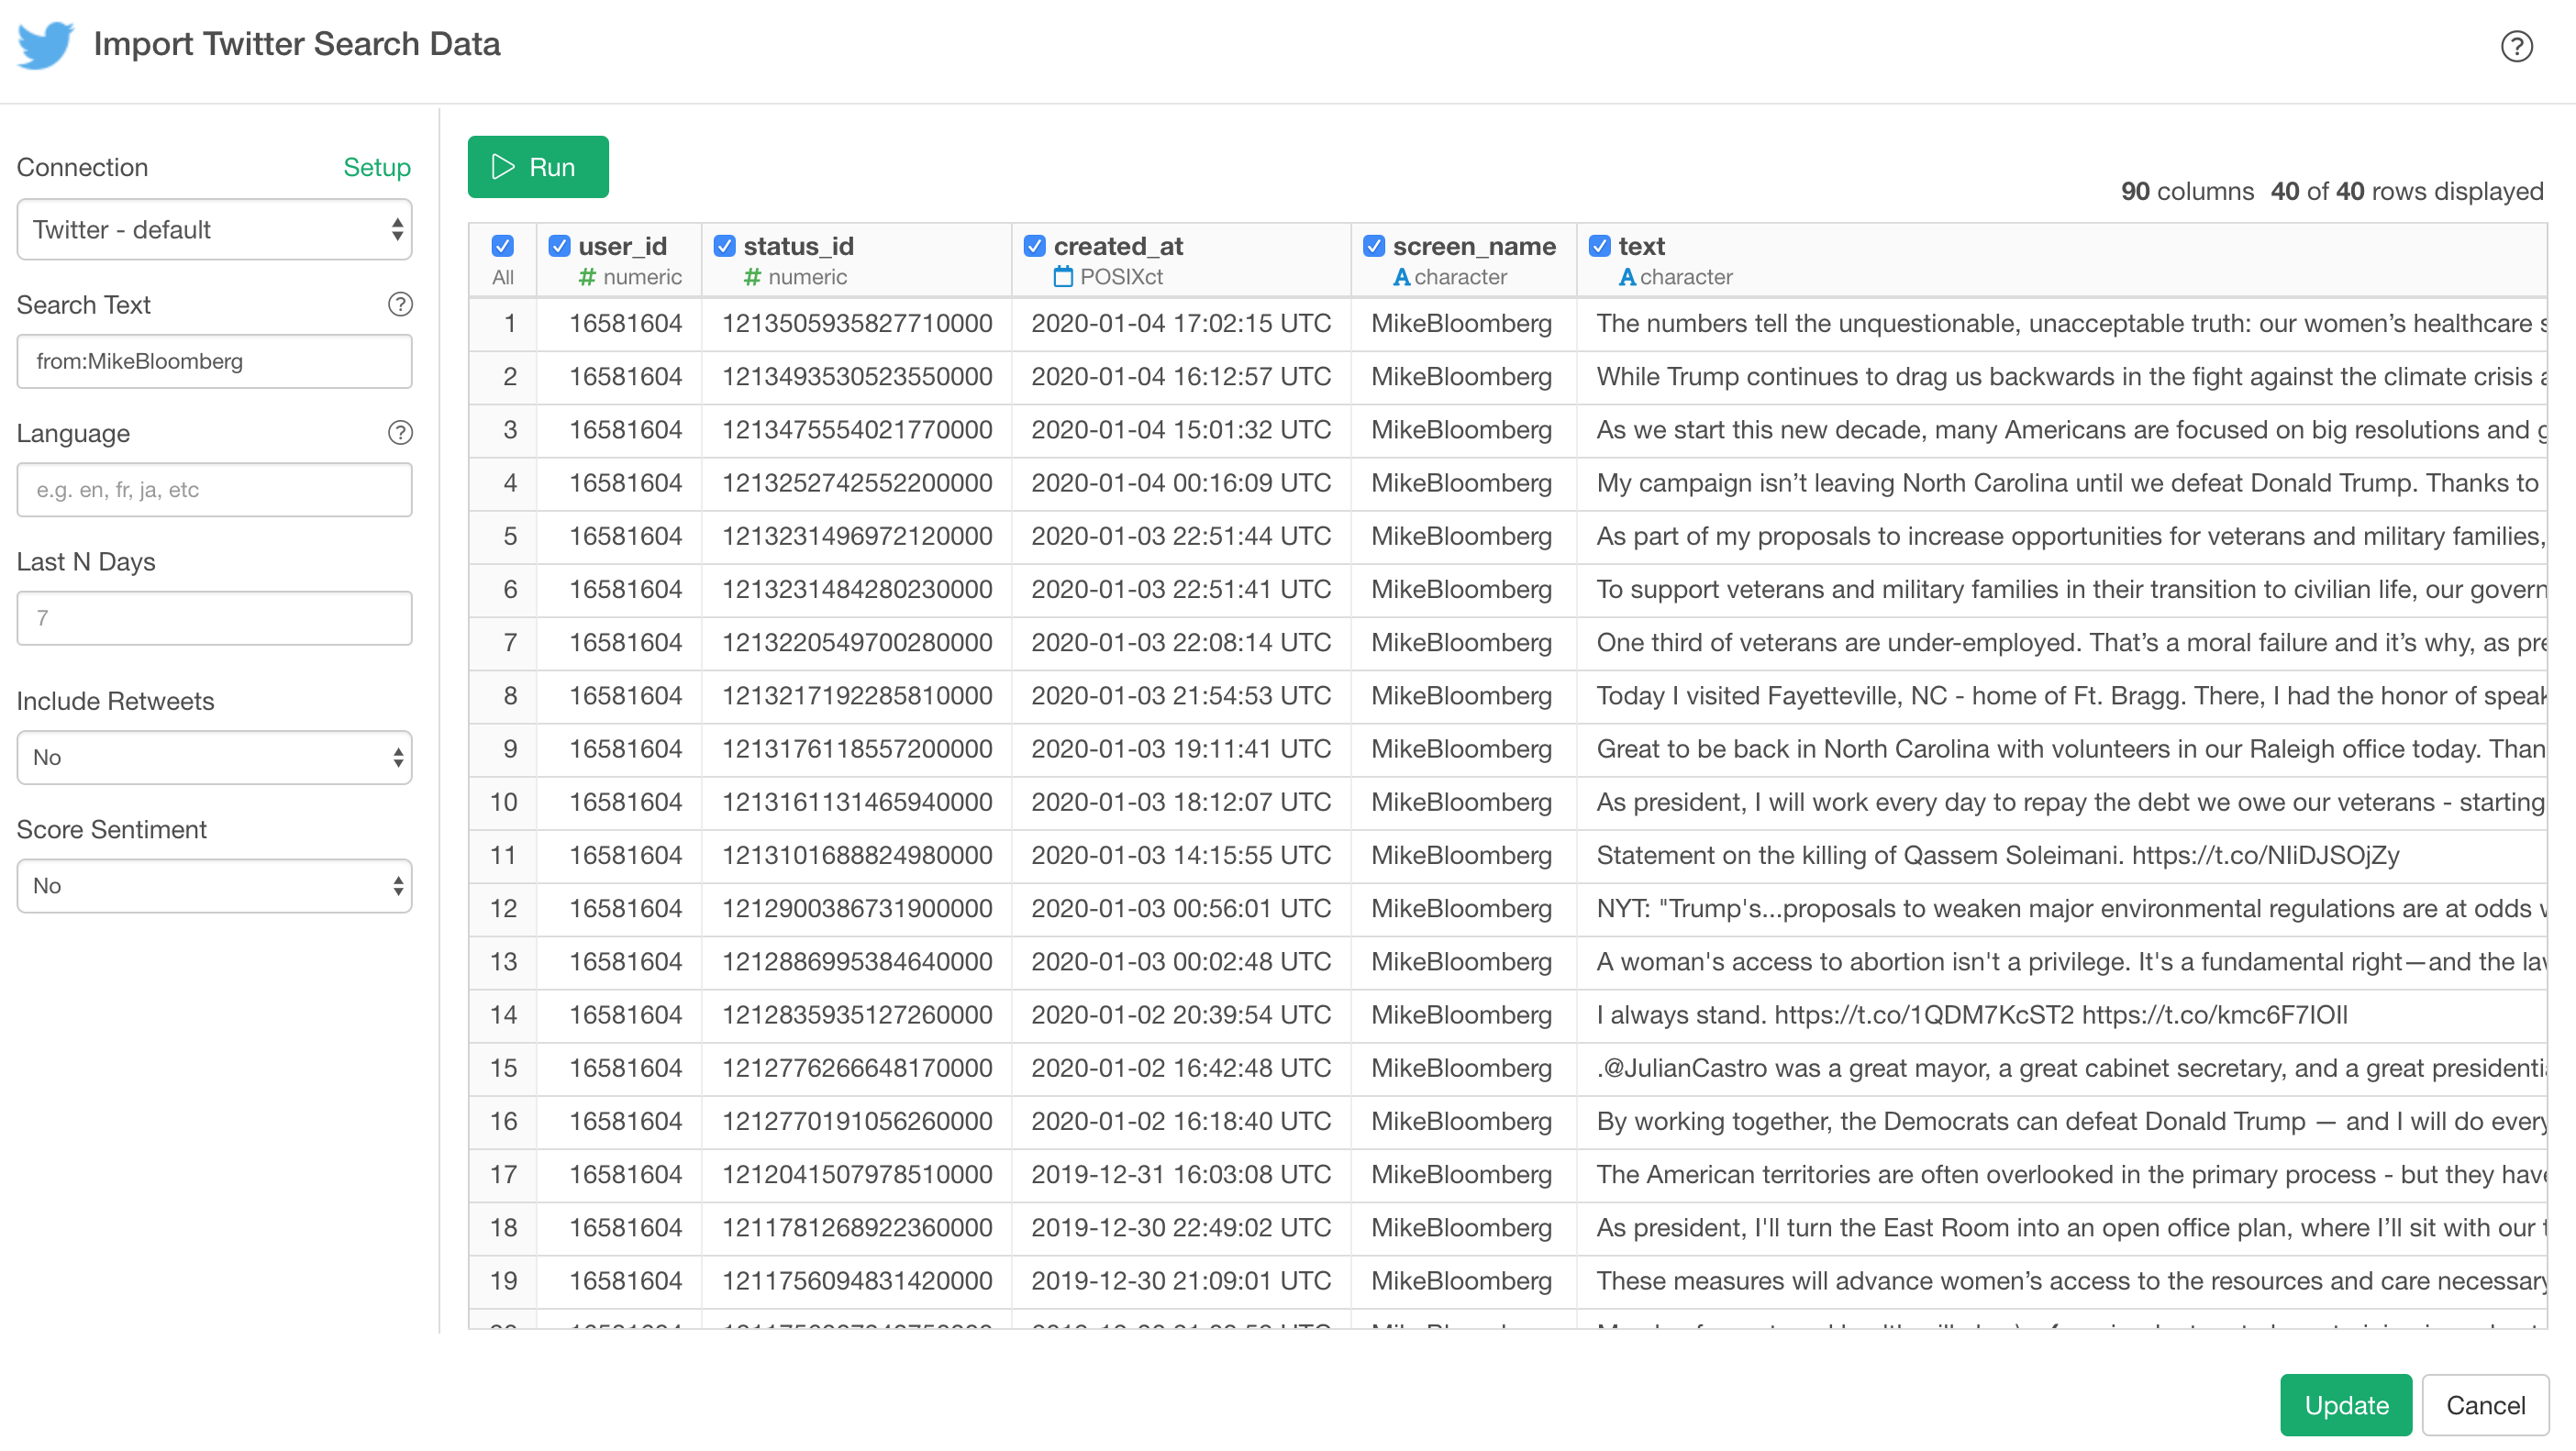Open the Connection dropdown
Screen dimensions: 2576x1451
[x=214, y=229]
